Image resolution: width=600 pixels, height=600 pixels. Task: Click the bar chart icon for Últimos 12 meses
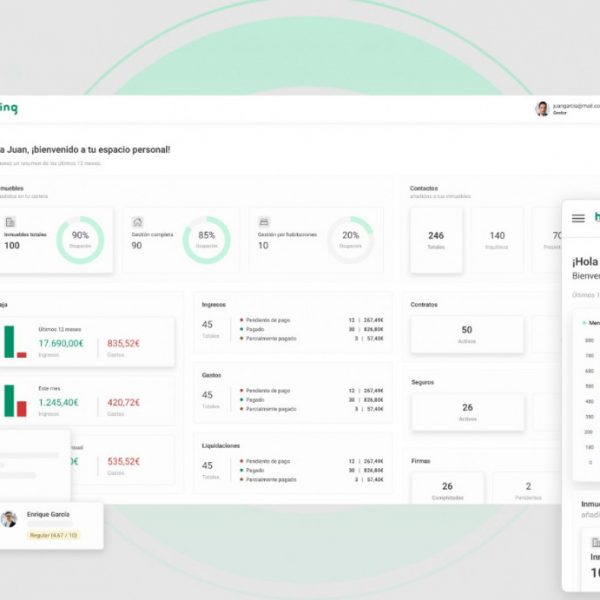coord(14,341)
